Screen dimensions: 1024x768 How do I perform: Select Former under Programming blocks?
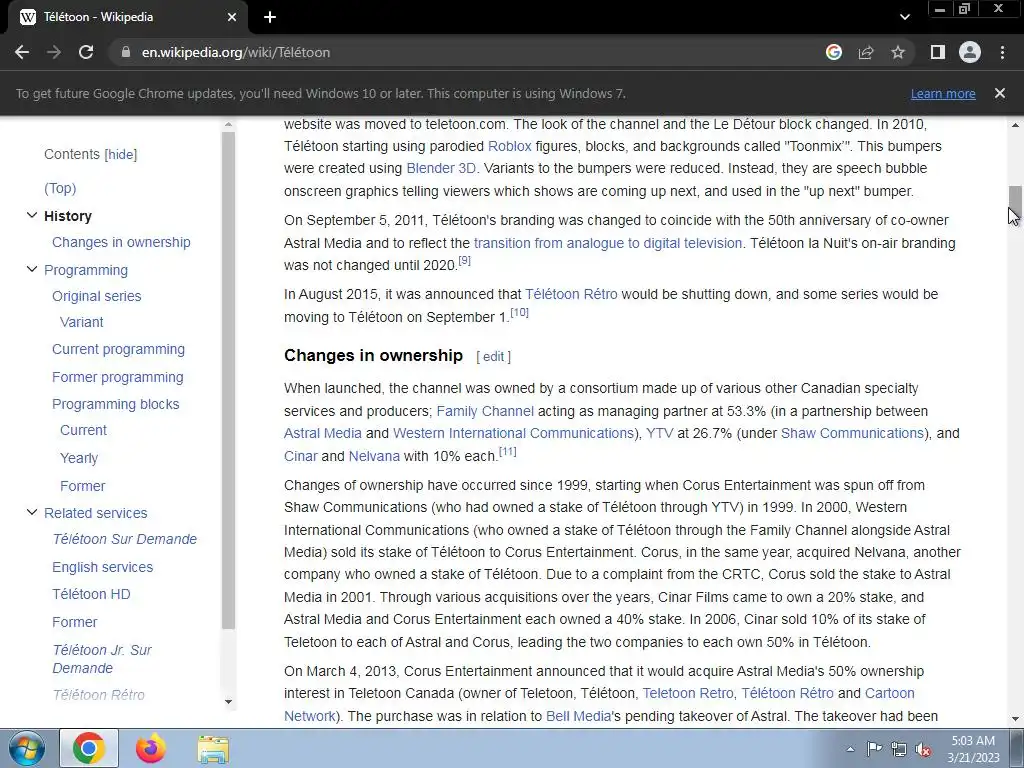[x=82, y=487]
